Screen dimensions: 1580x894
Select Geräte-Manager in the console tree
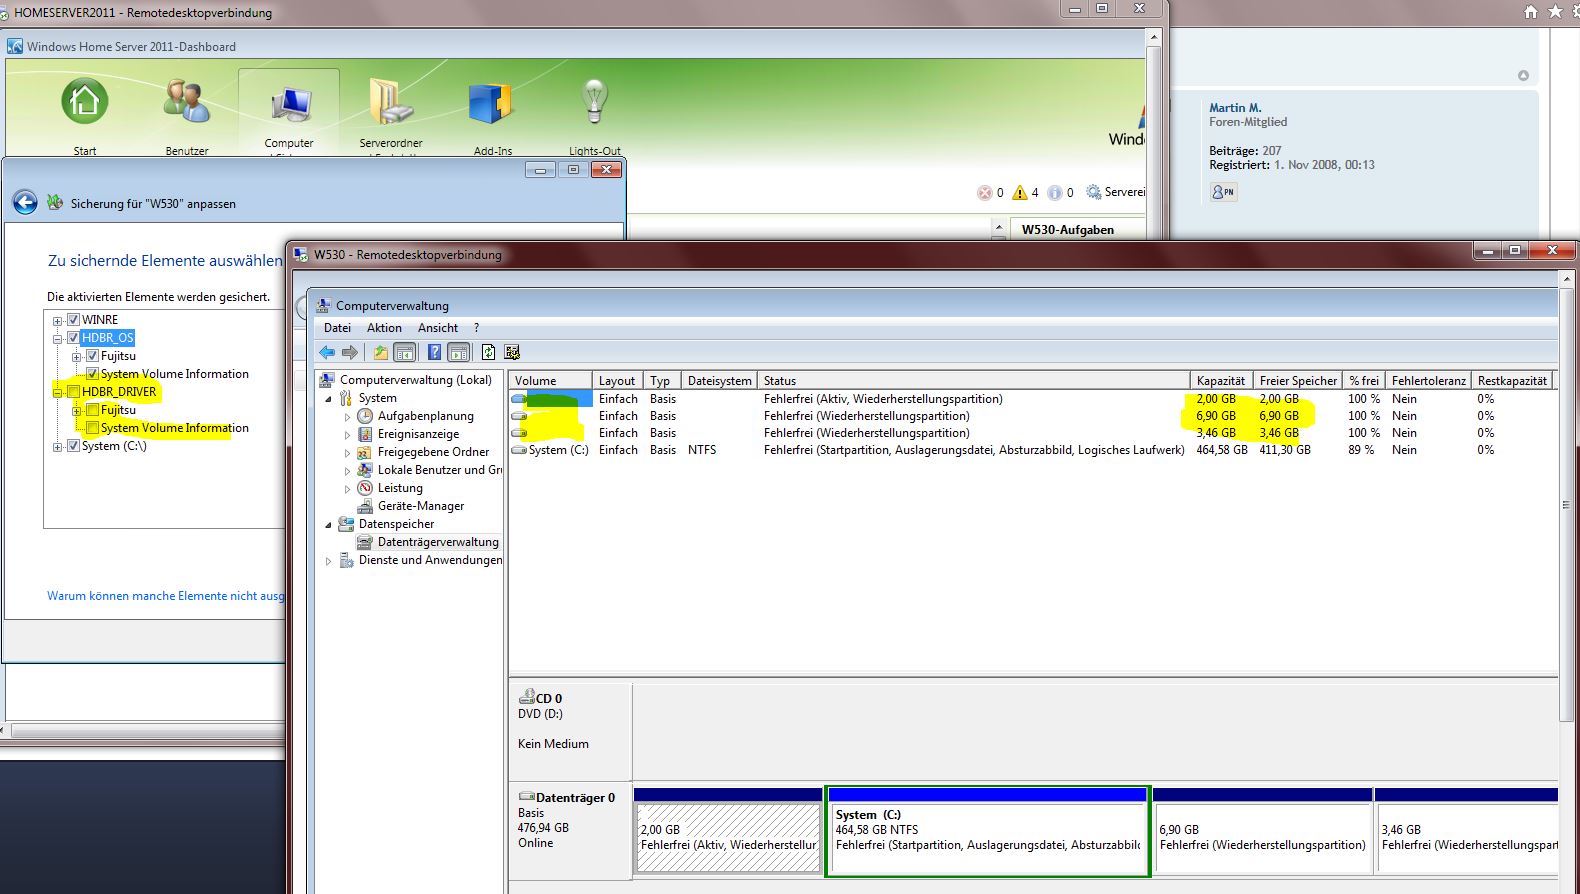(420, 506)
